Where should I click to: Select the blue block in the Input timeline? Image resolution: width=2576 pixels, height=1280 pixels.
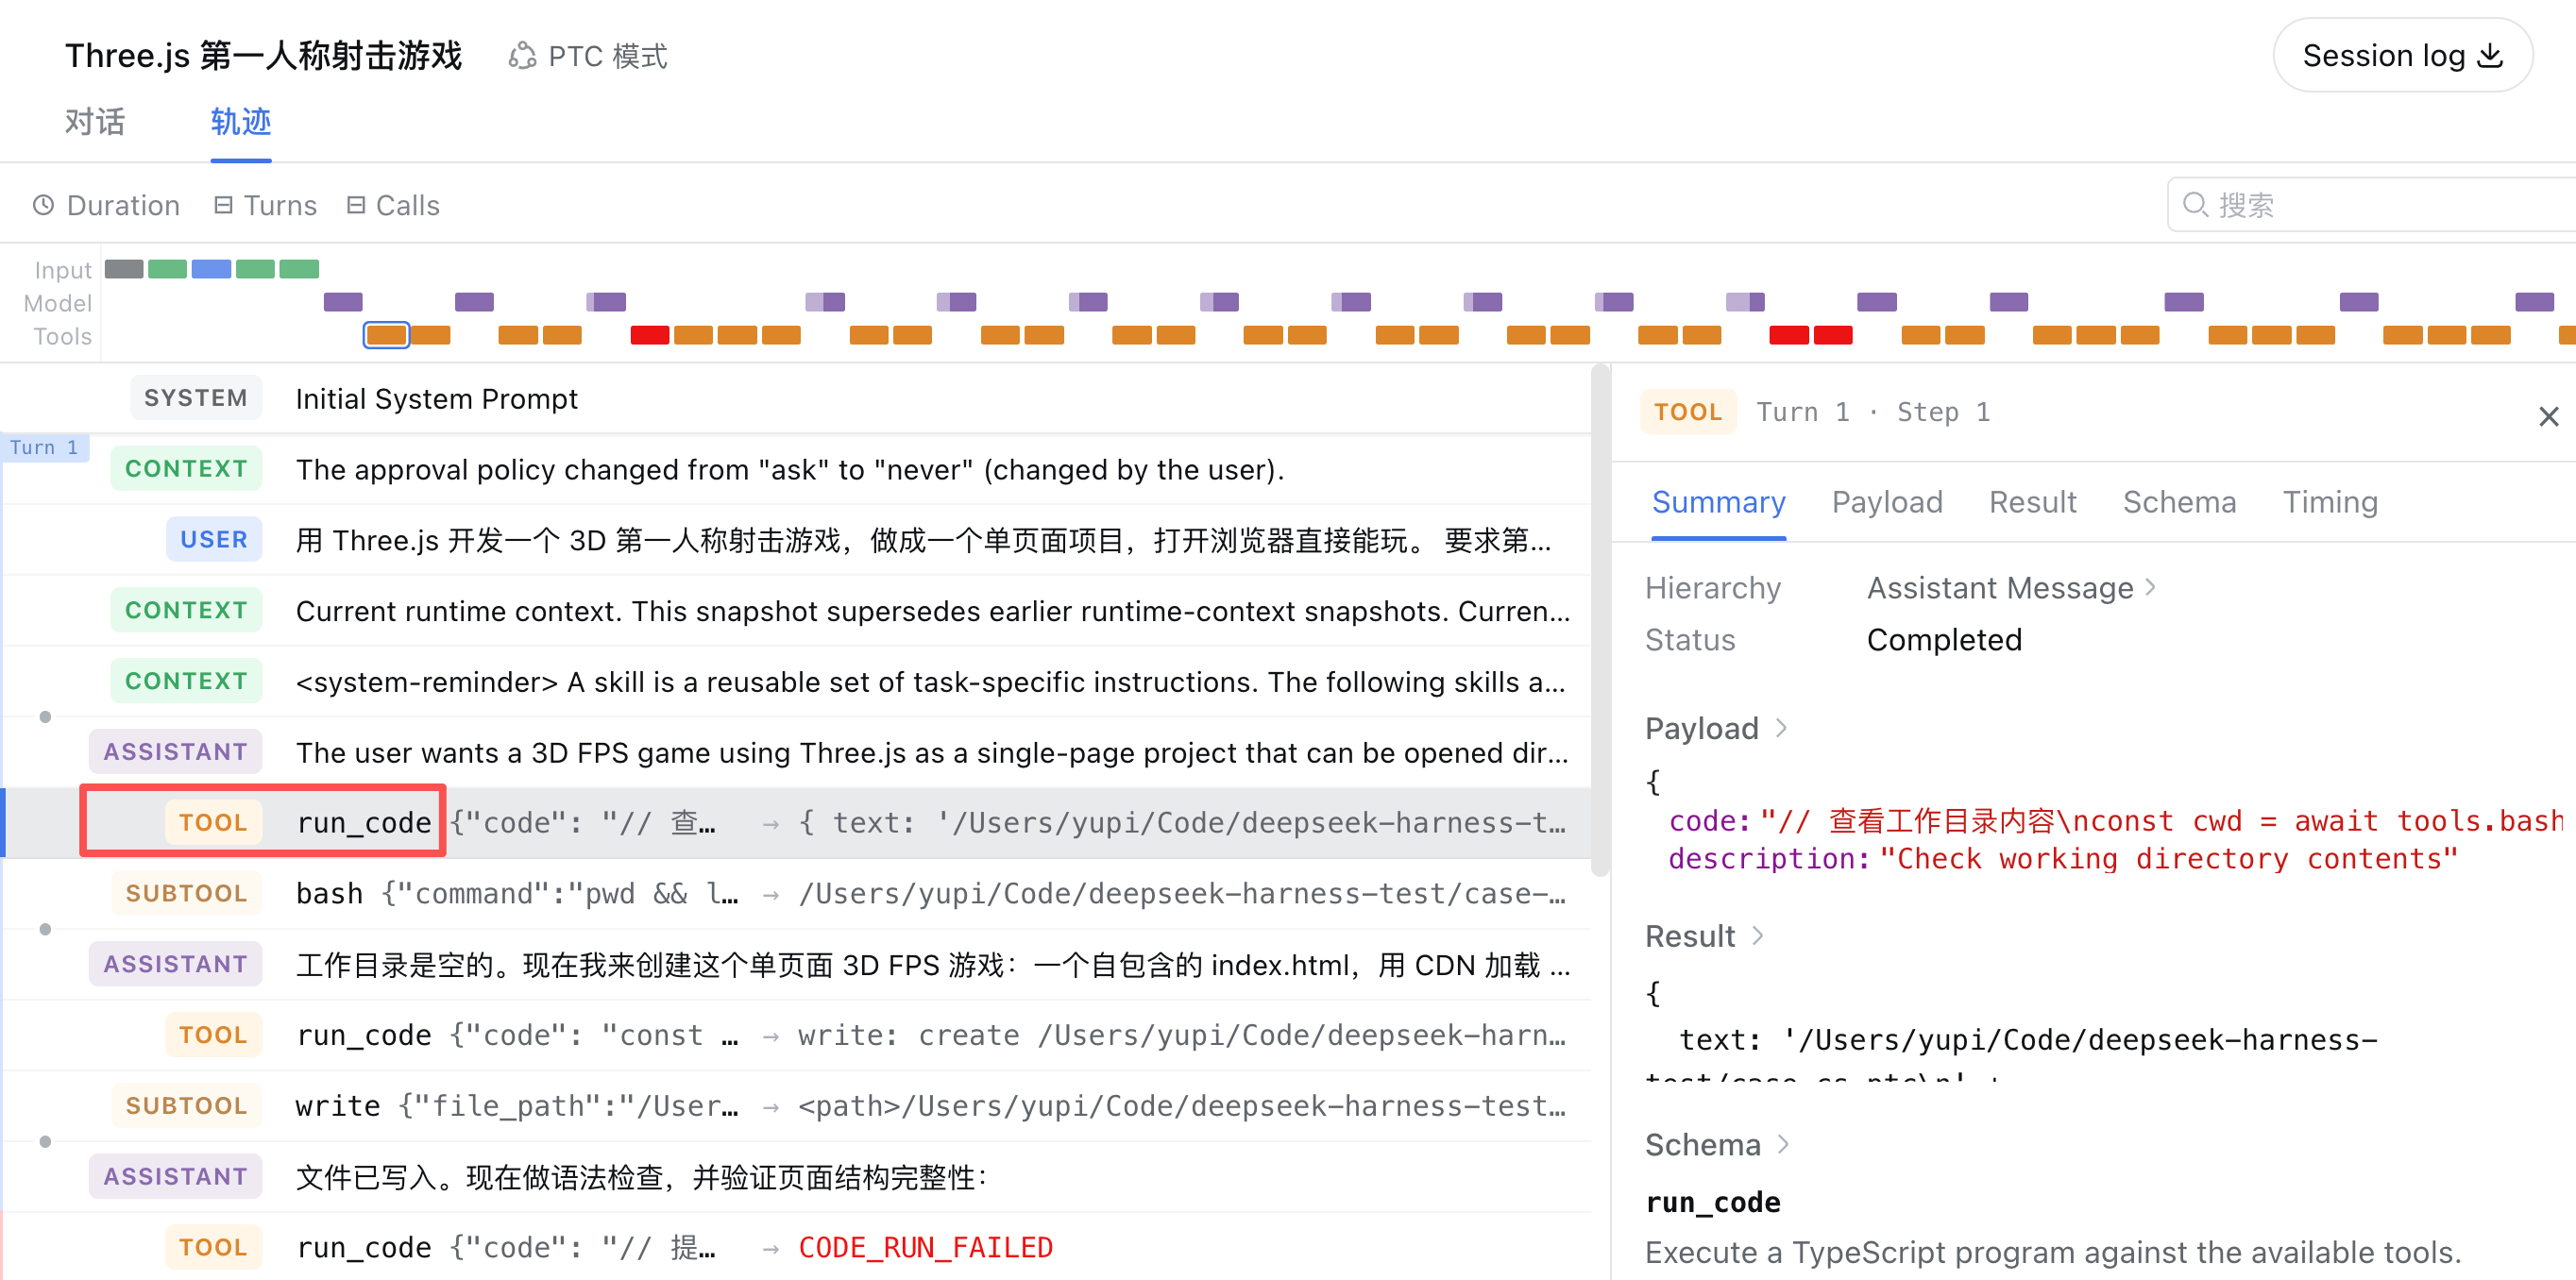tap(211, 269)
